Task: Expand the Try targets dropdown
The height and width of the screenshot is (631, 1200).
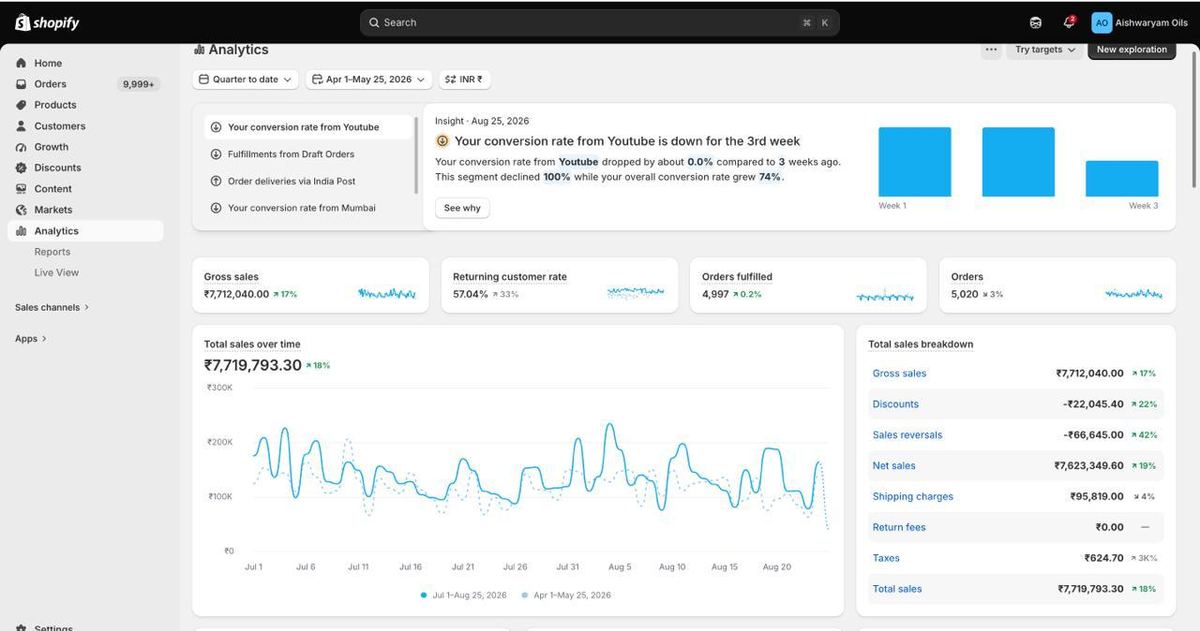Action: coord(1045,49)
